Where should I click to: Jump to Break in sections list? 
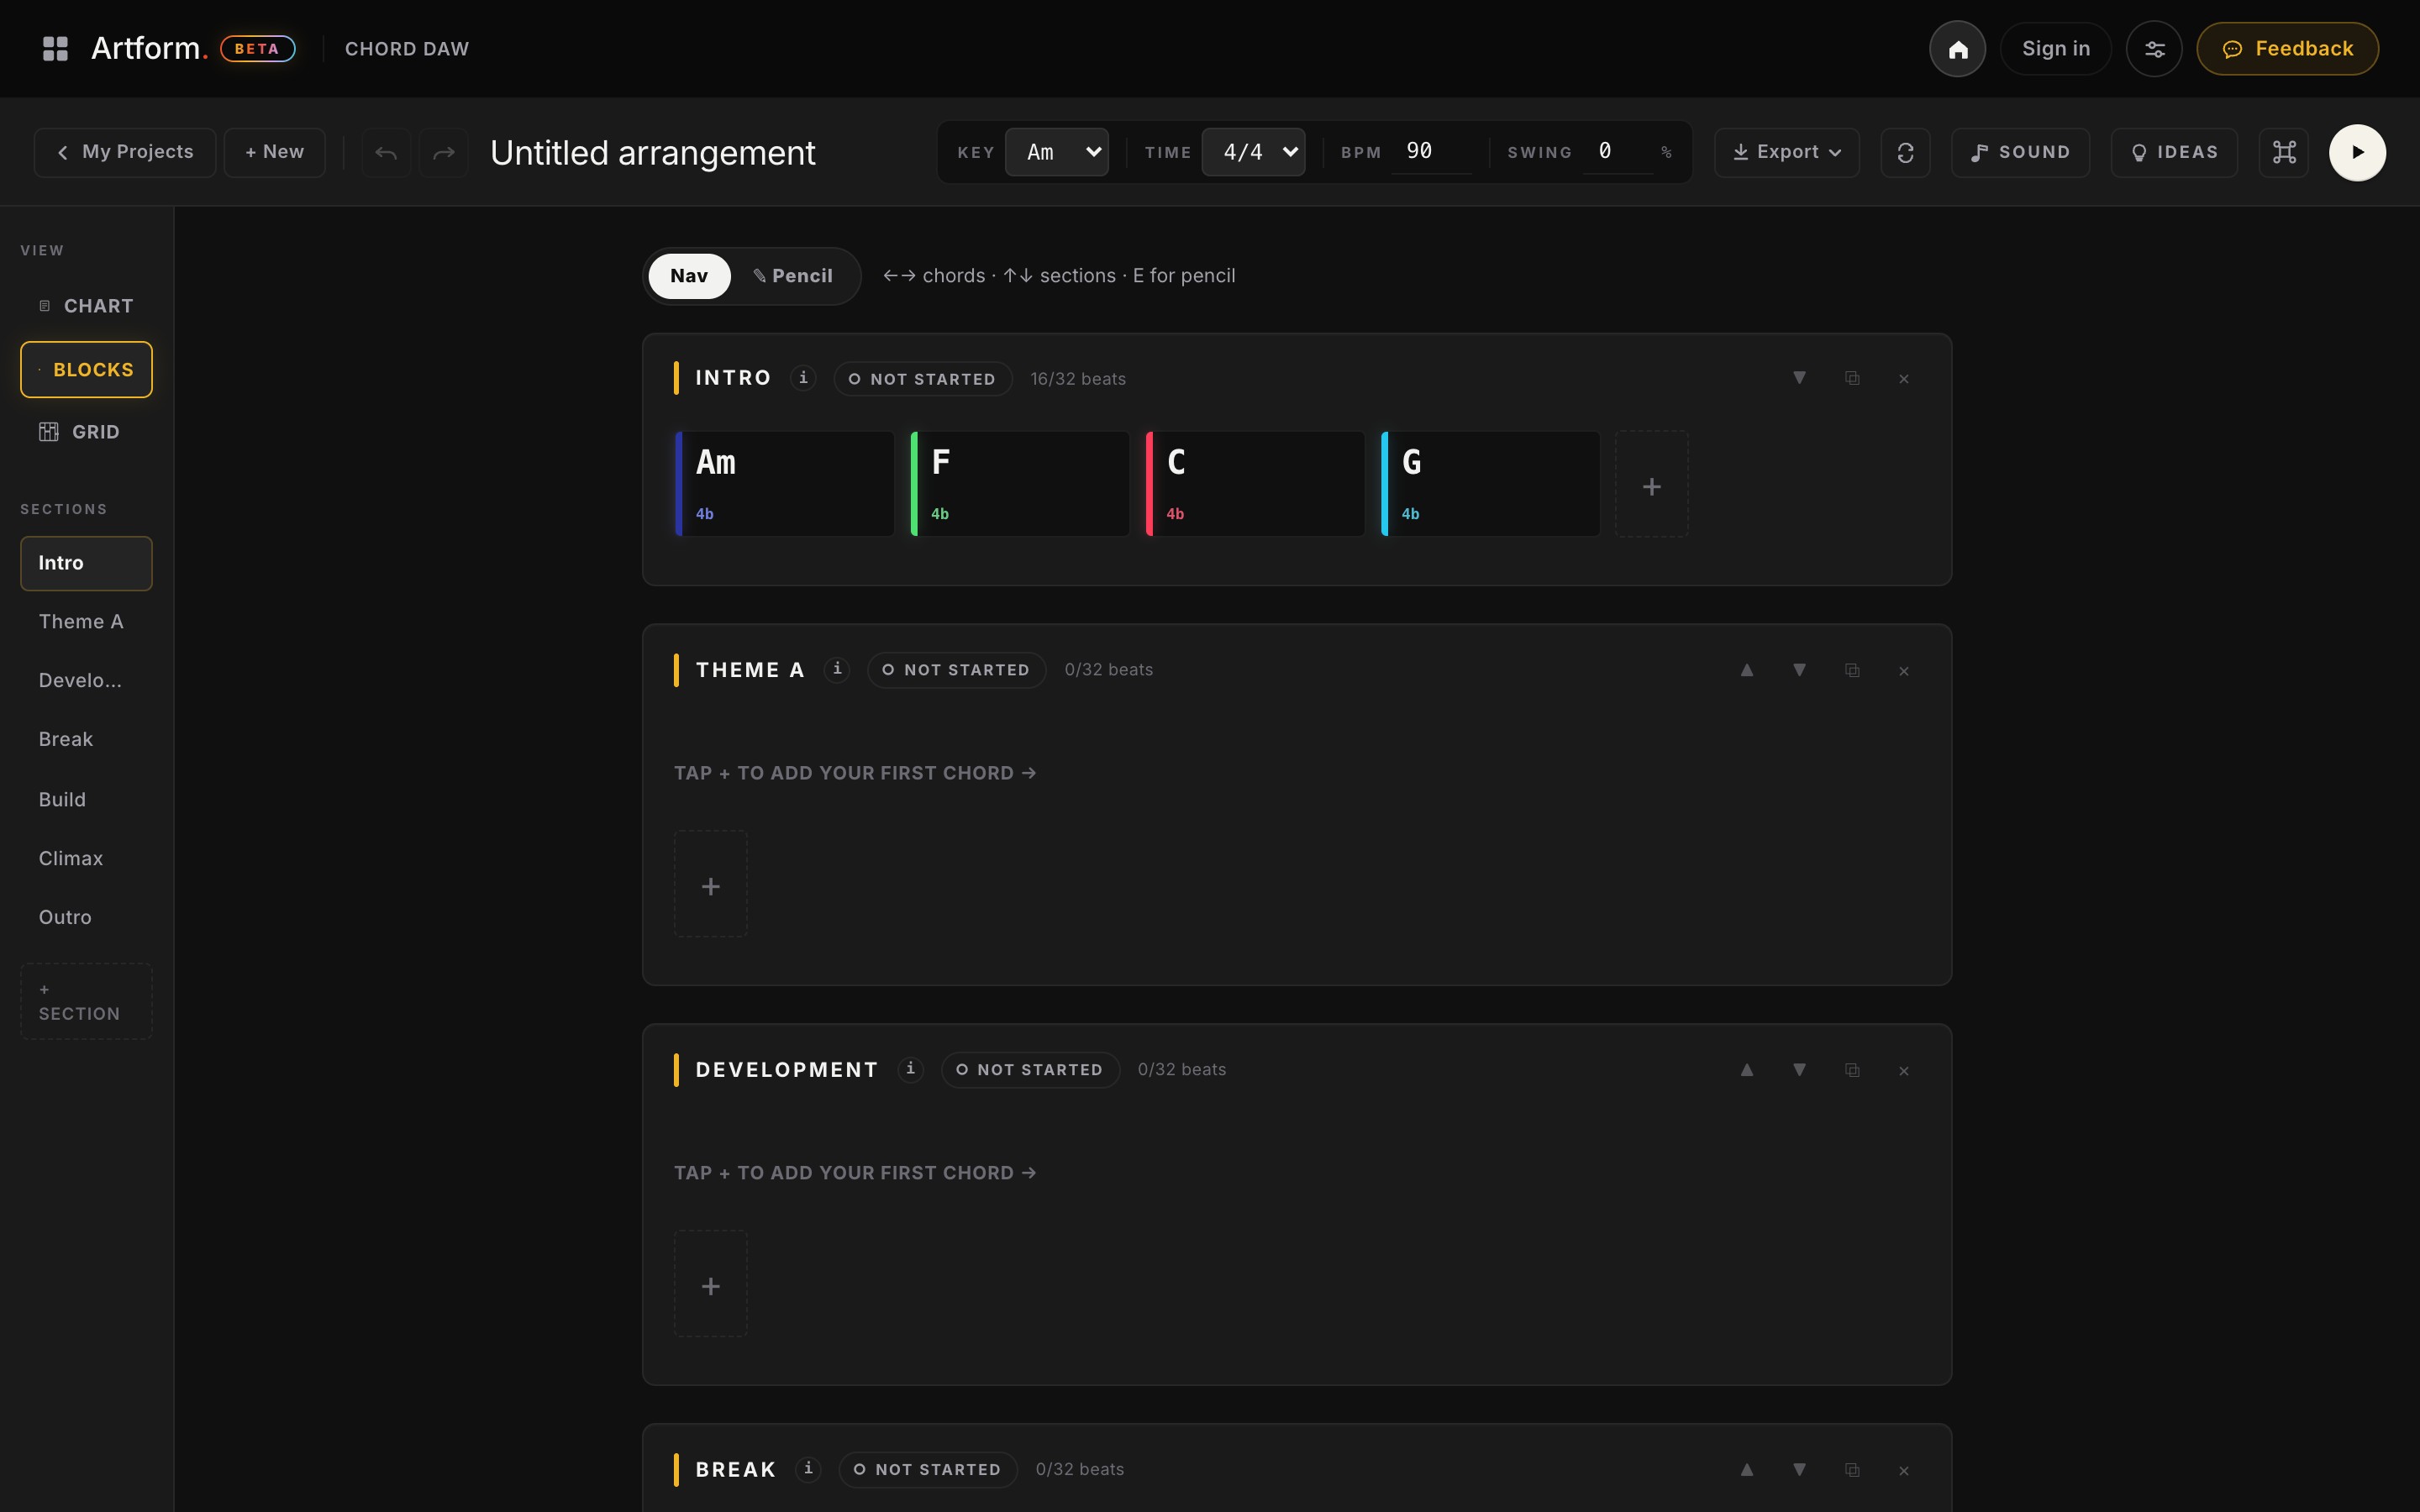click(x=86, y=740)
